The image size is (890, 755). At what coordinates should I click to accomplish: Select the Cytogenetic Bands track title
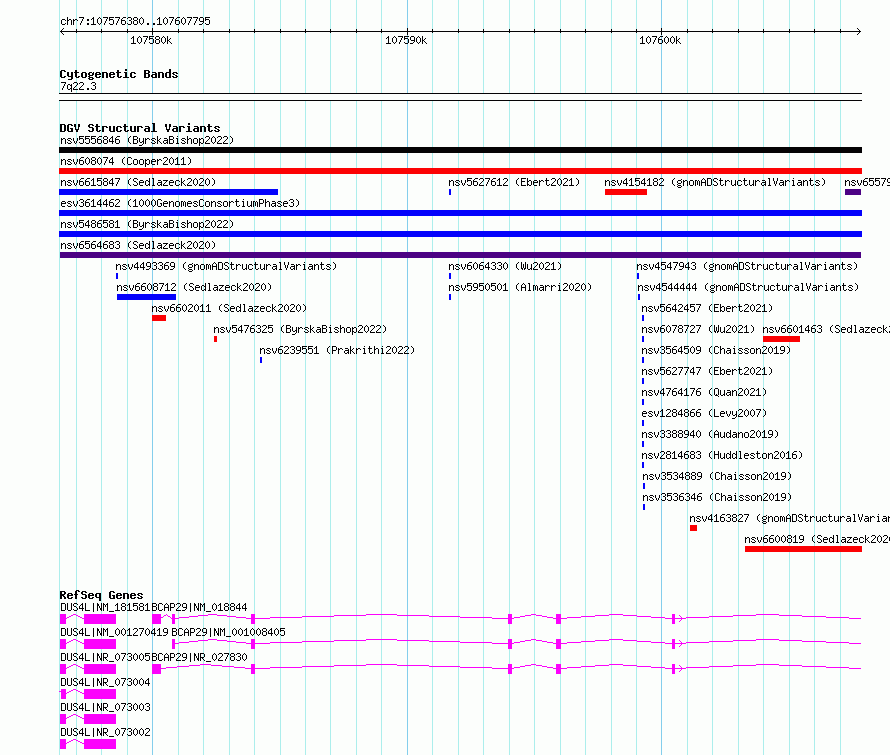click(119, 74)
